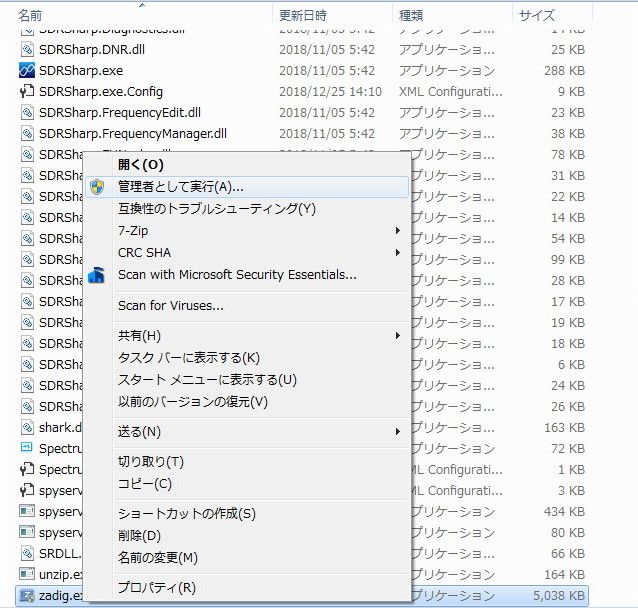Click the 5,038 KB size cell

[x=559, y=595]
